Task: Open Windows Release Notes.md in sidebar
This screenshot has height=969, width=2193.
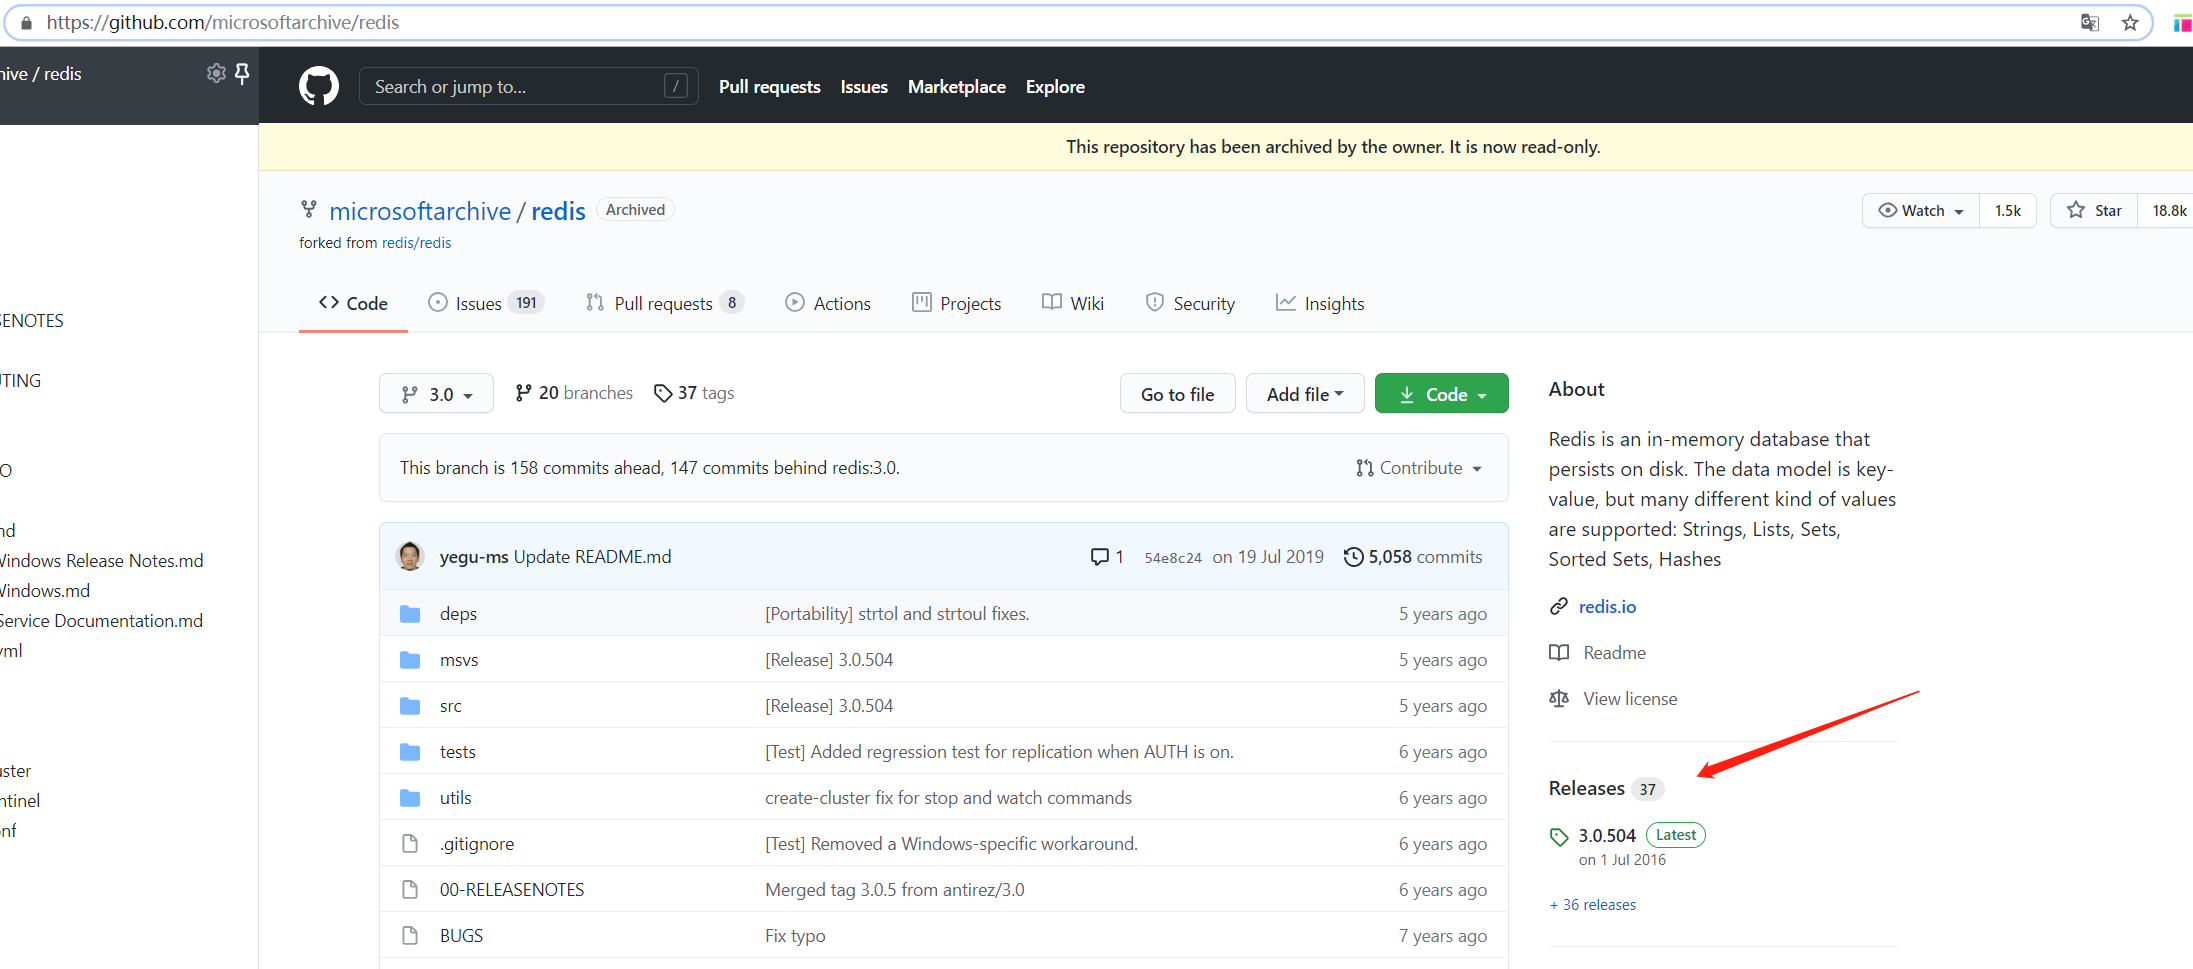Action: tap(101, 560)
